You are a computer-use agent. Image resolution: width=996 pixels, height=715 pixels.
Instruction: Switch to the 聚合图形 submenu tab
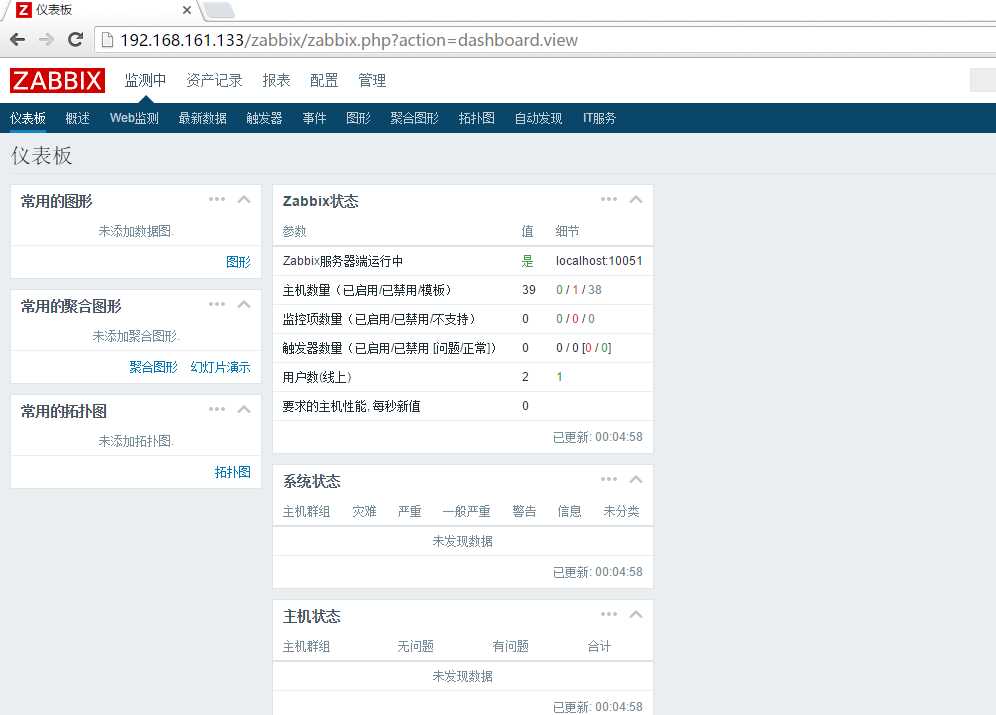(414, 118)
